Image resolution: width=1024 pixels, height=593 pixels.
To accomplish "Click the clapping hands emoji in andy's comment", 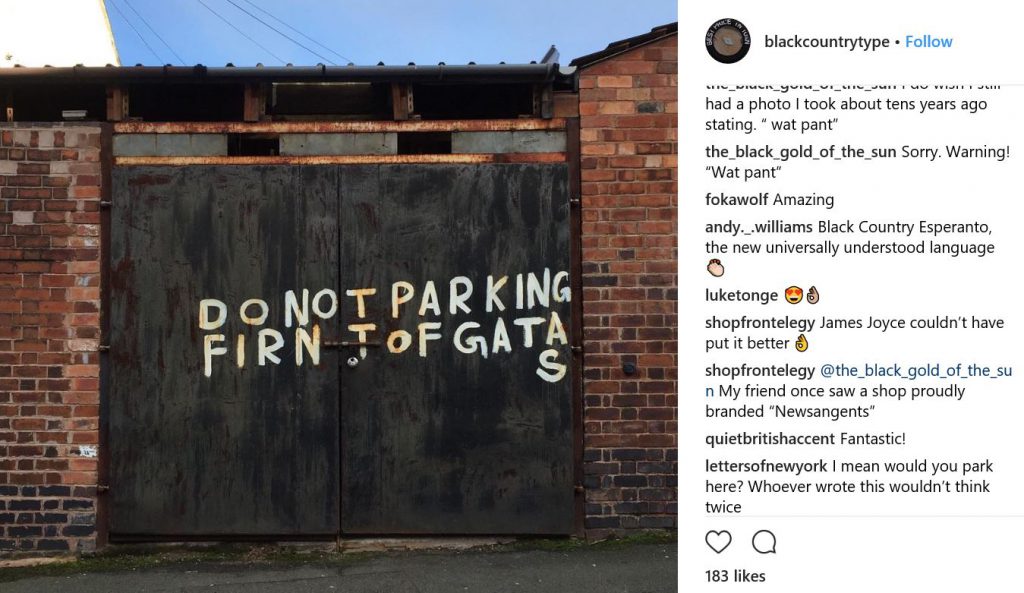I will coord(716,268).
